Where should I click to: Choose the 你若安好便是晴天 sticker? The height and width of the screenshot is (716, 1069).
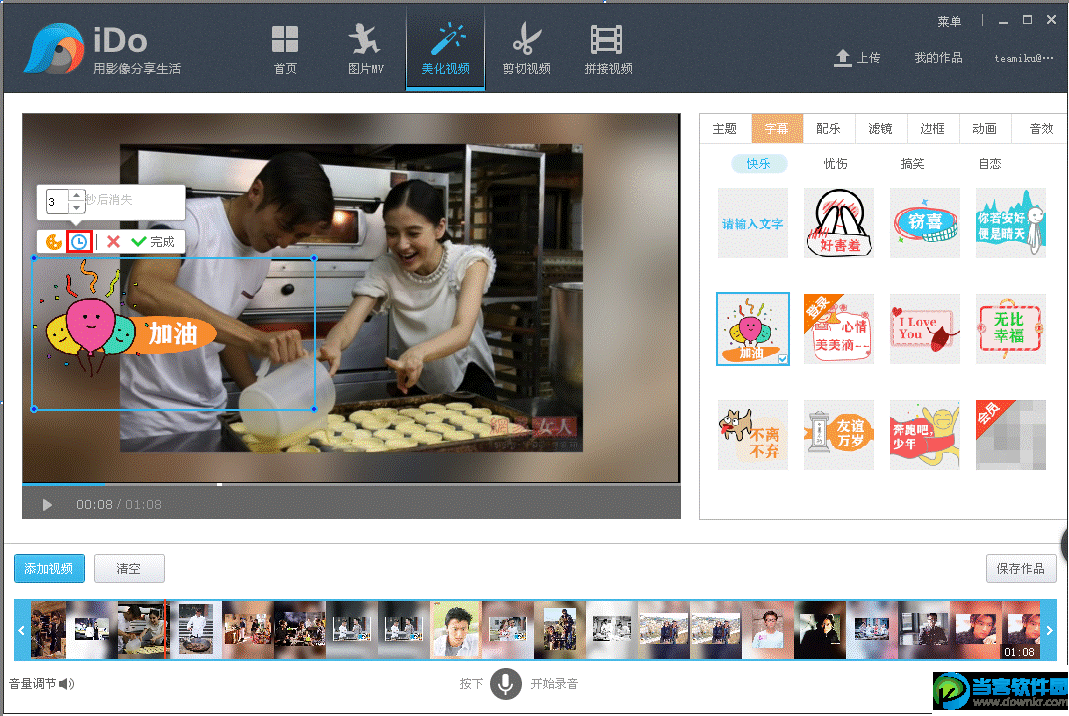[x=1010, y=223]
